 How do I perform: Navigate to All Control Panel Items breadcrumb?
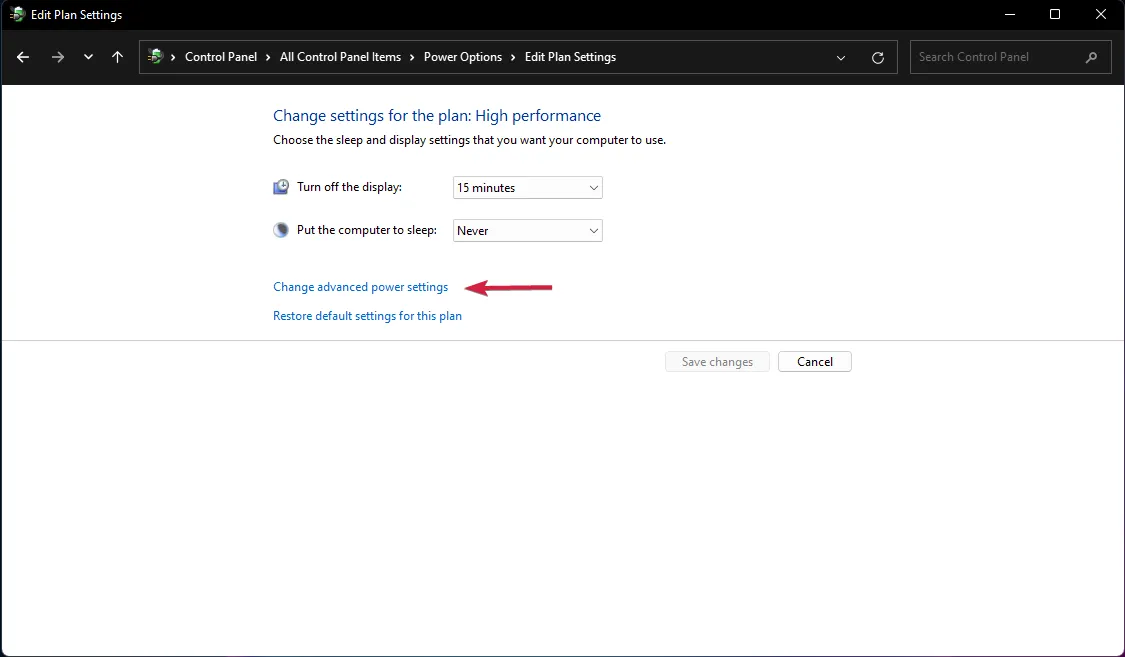point(340,57)
